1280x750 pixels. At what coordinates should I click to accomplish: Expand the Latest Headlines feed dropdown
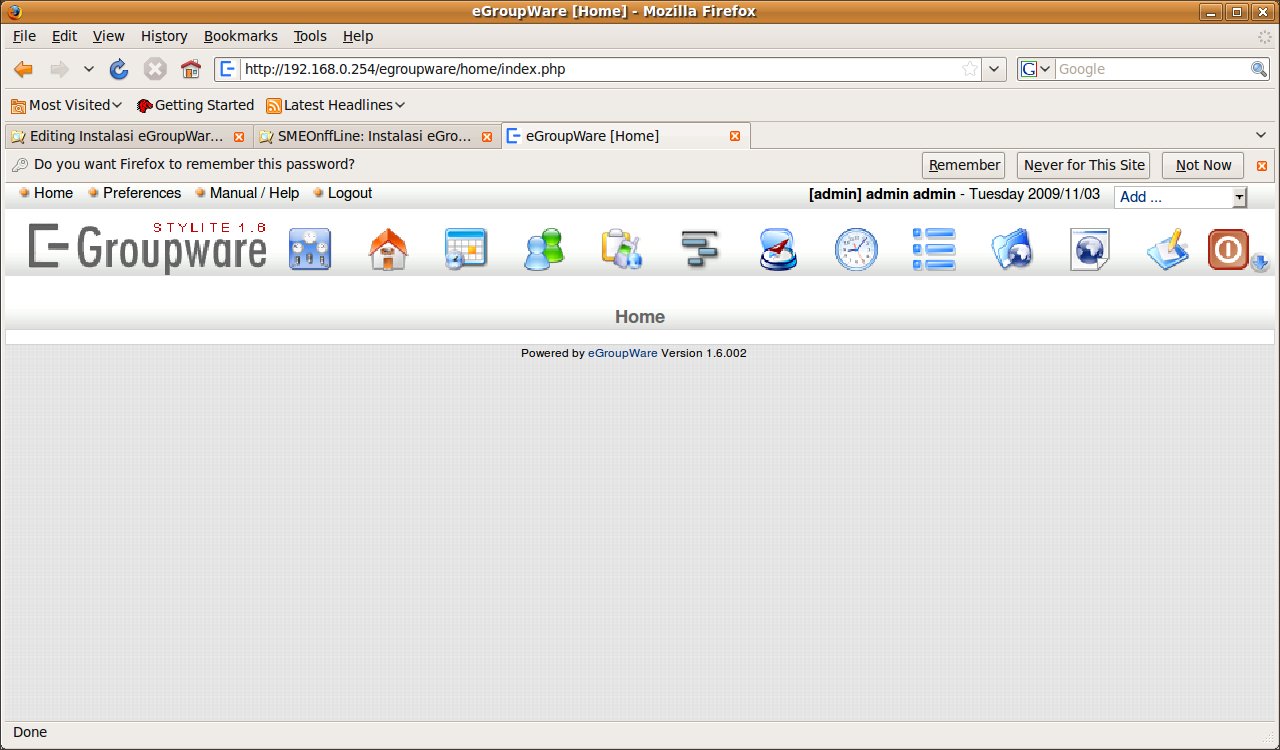pos(336,105)
